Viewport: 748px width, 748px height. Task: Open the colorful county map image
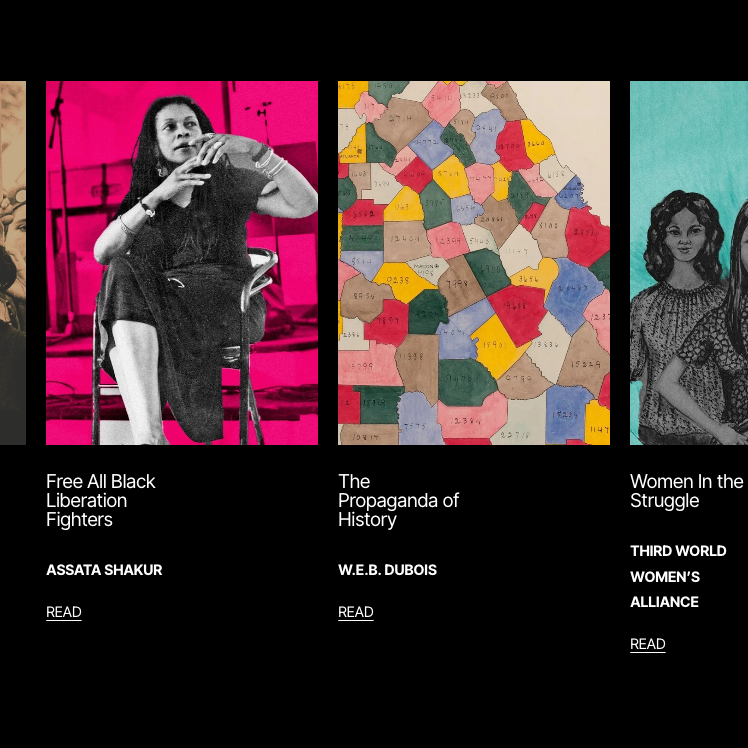click(x=474, y=263)
